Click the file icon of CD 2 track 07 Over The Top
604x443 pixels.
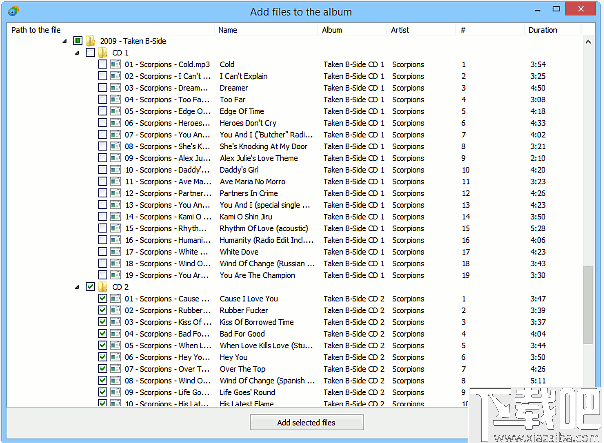click(115, 369)
